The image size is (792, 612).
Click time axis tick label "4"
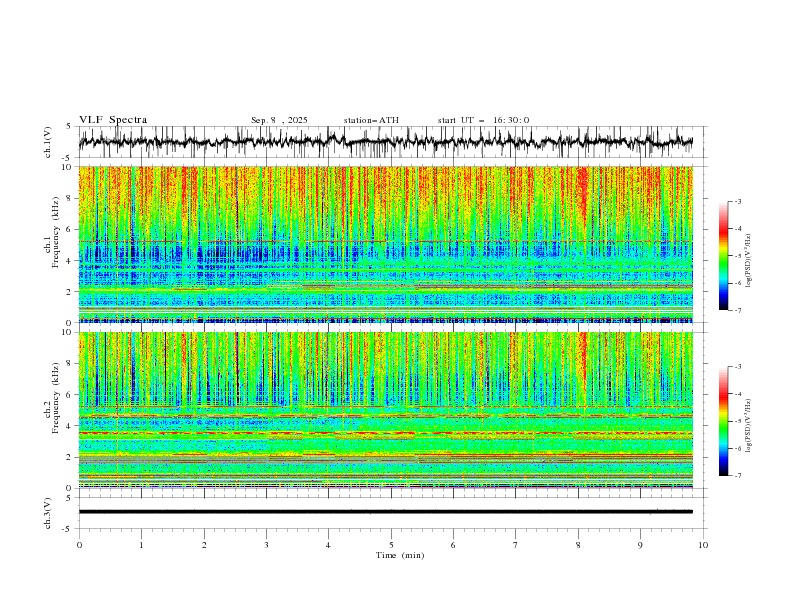[328, 545]
